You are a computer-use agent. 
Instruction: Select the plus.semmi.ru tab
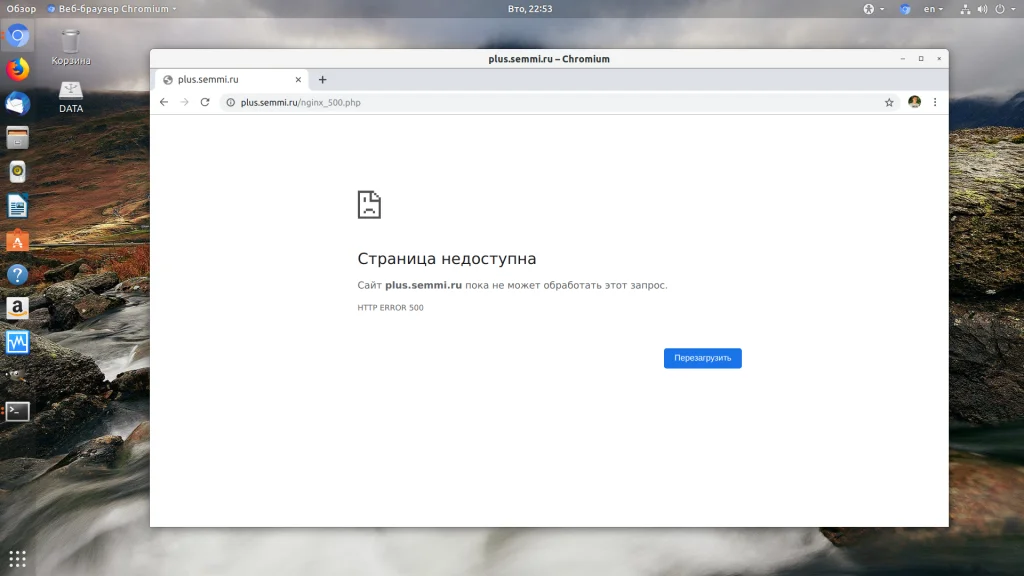(x=232, y=80)
